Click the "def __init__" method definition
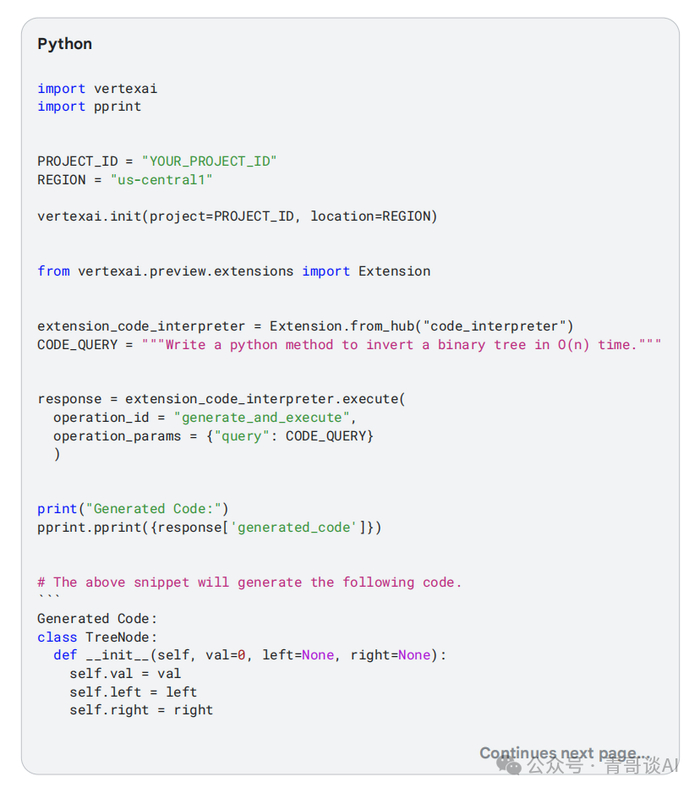 [249, 655]
